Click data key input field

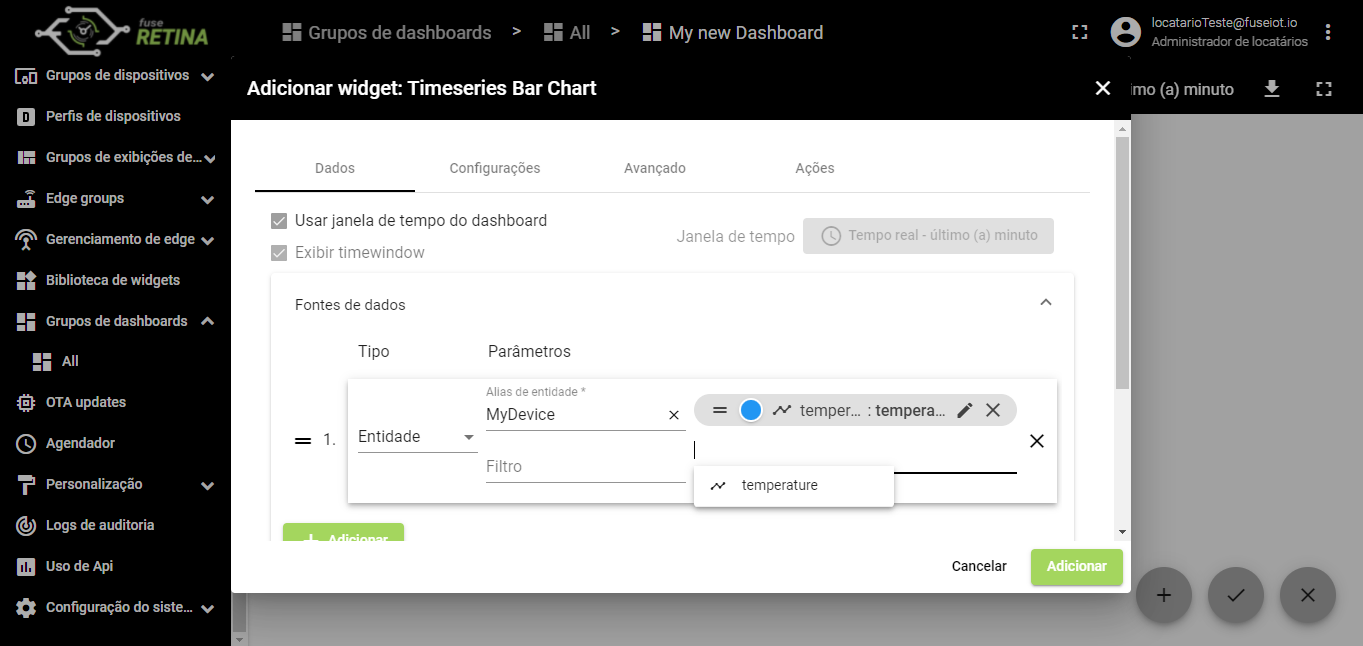855,452
